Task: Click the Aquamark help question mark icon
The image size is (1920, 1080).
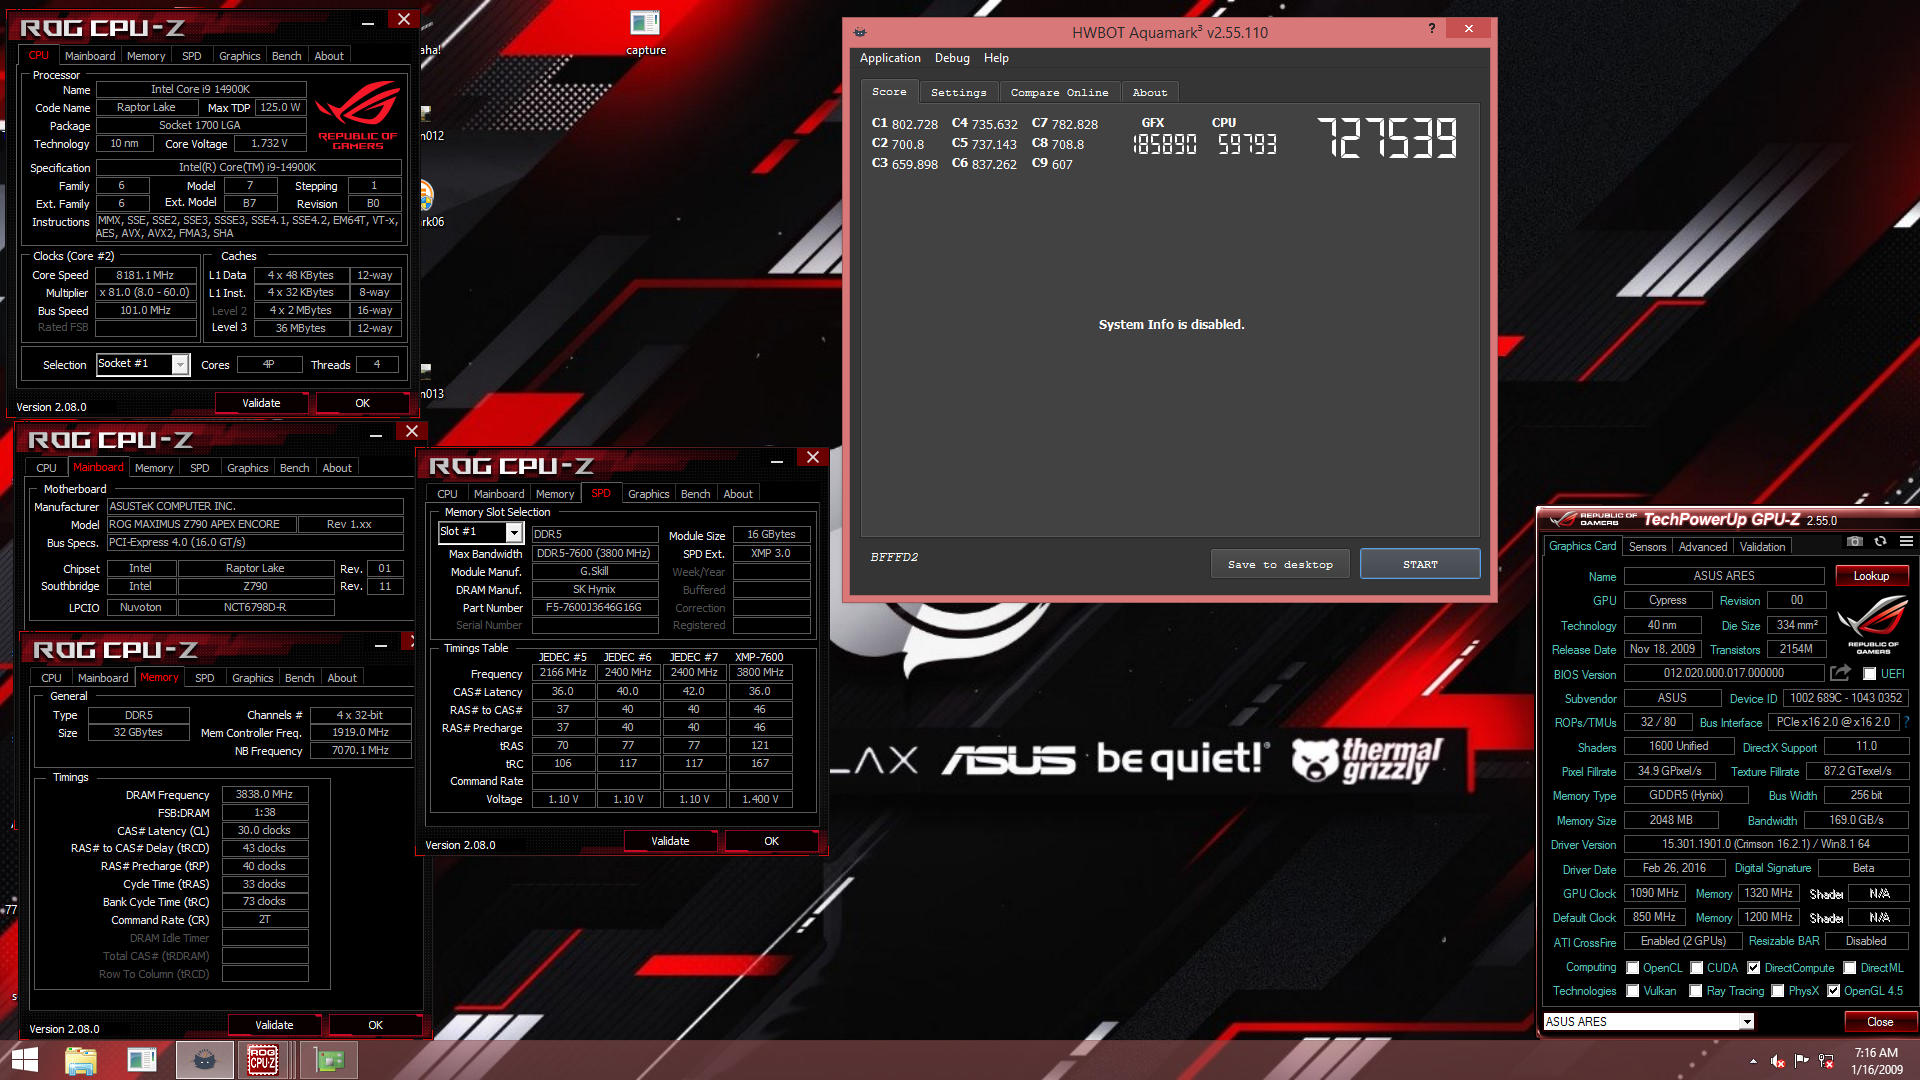Action: click(1431, 29)
